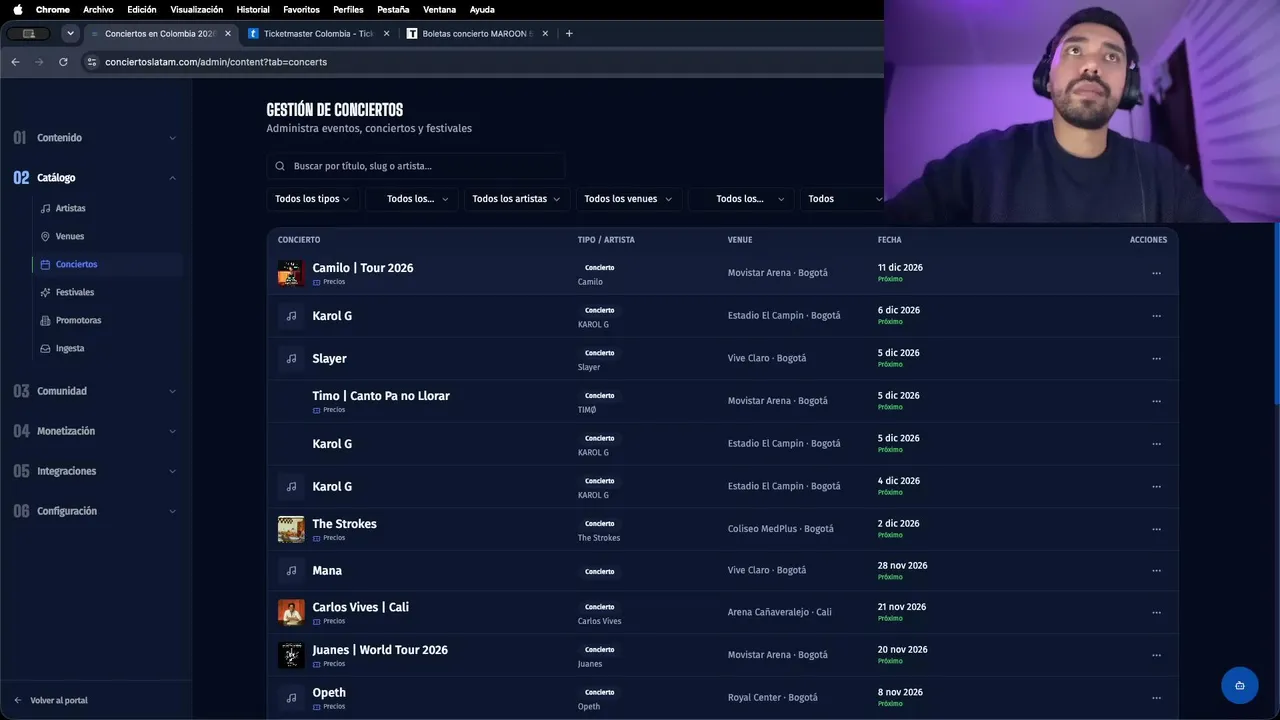Click the Coliseo MedPlus · Bogotá venue cell

coord(781,529)
